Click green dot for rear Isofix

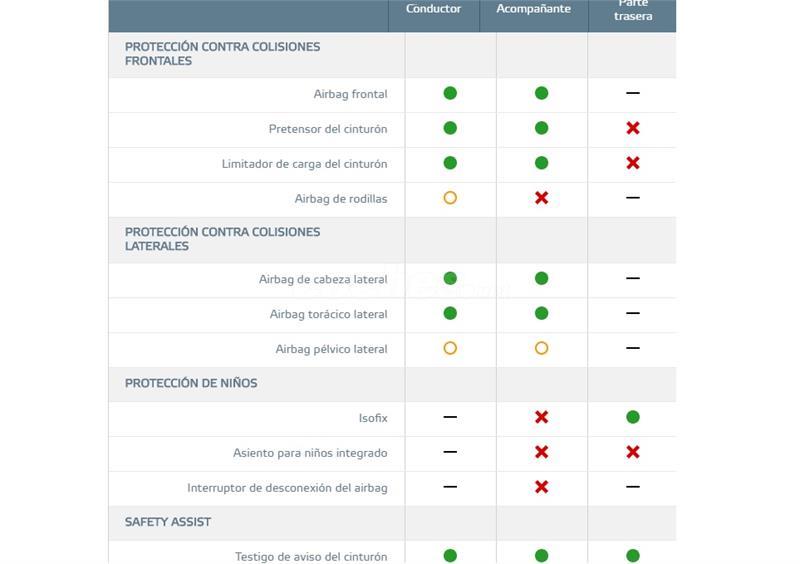coord(633,417)
